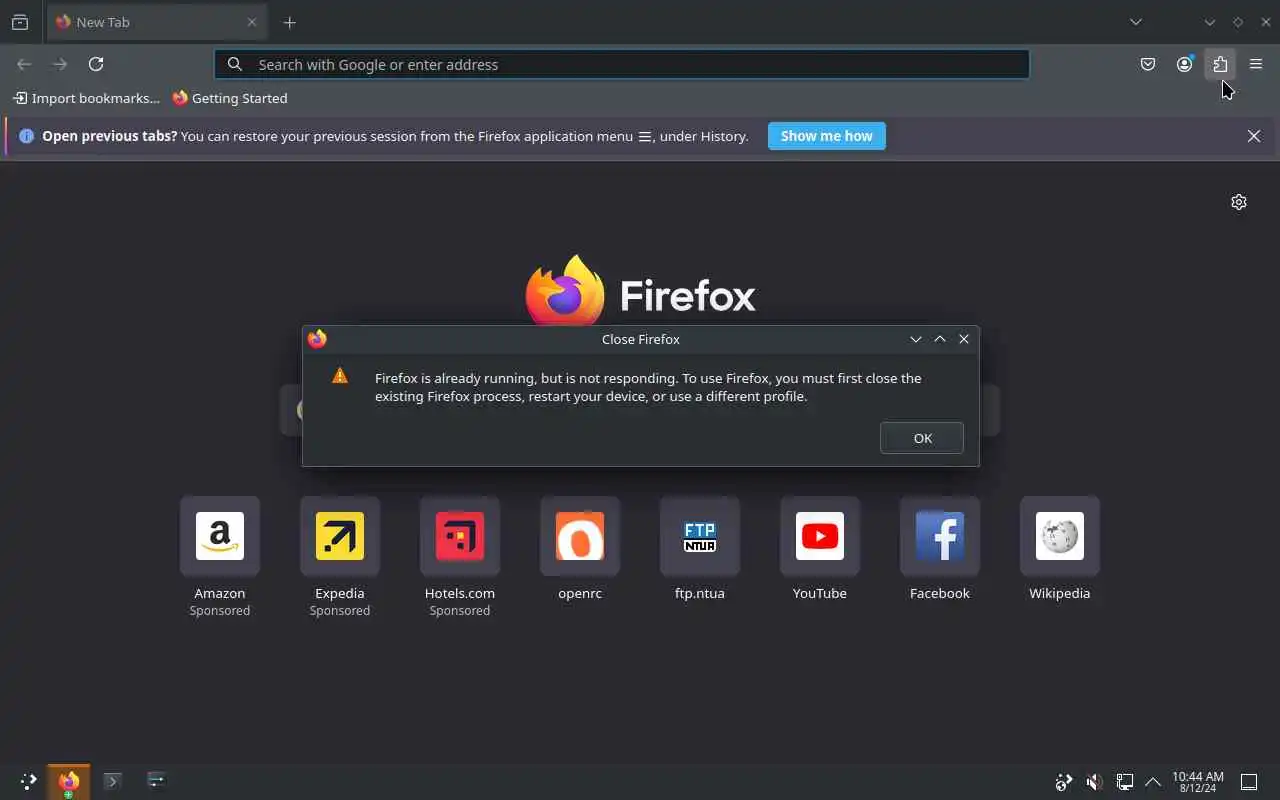
Task: Open the taskbar settings sliders icon
Action: tap(156, 780)
